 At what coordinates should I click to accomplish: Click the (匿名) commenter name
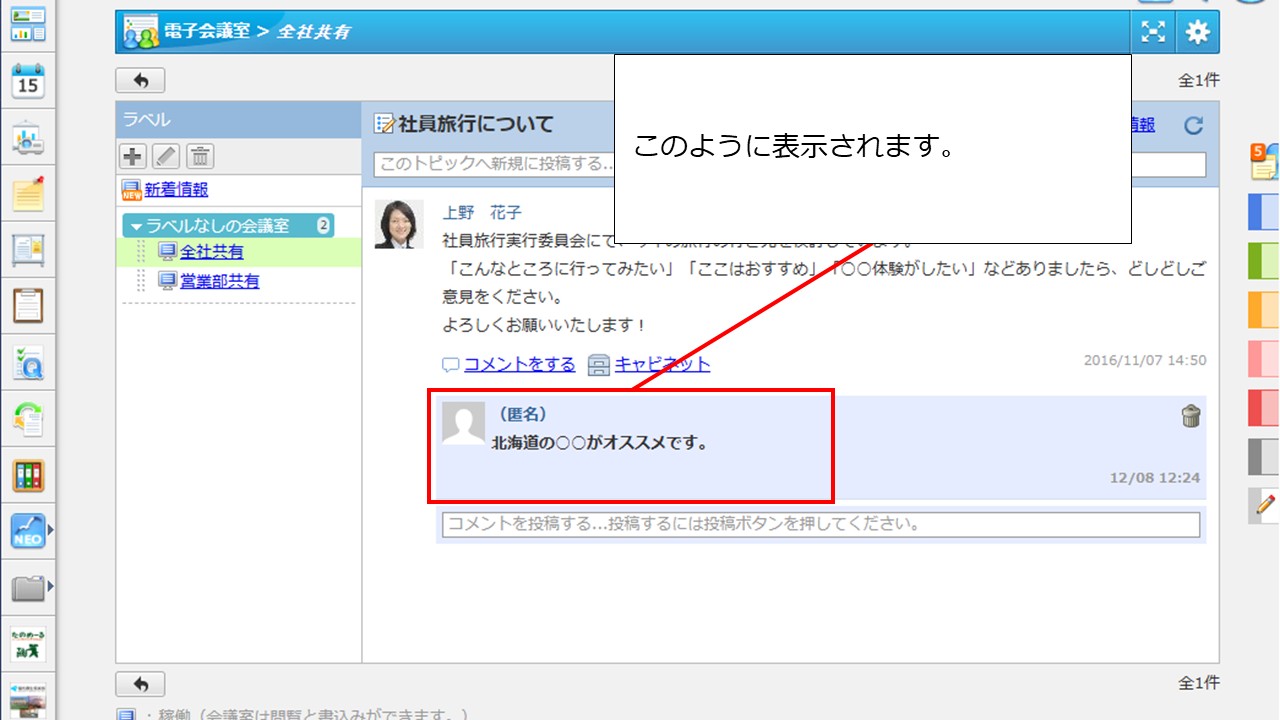tap(522, 414)
